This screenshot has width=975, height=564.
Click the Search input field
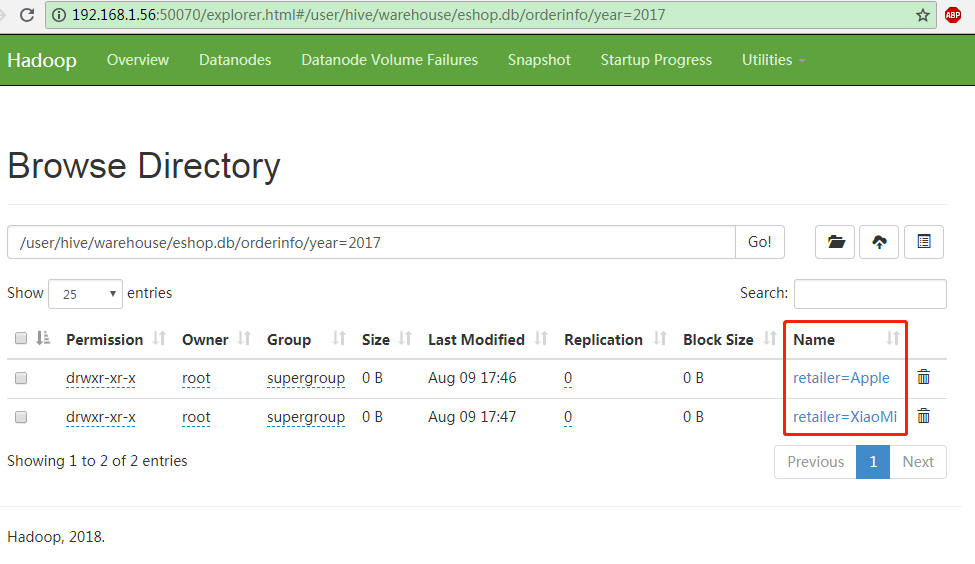click(869, 294)
